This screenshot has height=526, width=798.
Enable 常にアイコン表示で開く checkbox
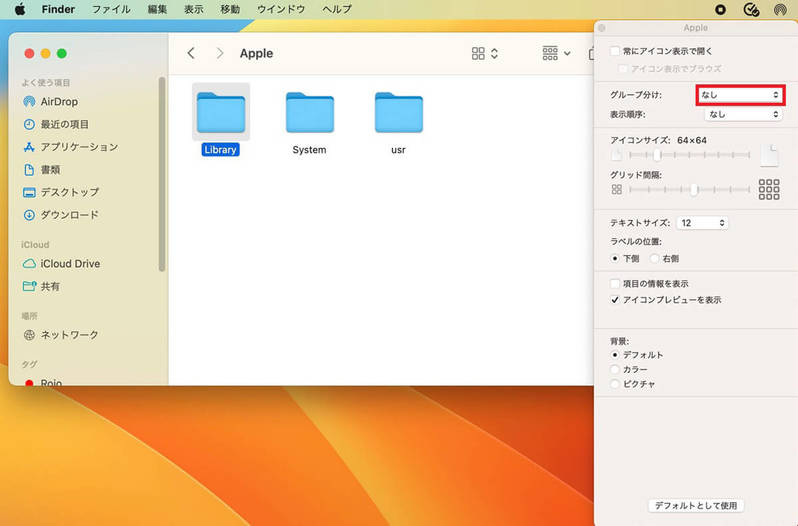tap(615, 51)
